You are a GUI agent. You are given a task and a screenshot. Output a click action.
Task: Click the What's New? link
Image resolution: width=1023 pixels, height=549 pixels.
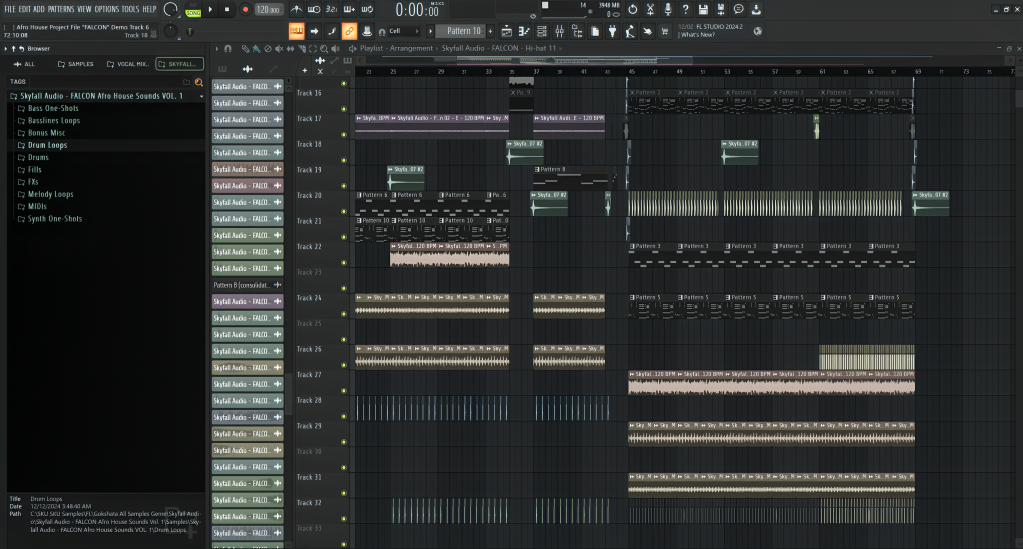[697, 35]
